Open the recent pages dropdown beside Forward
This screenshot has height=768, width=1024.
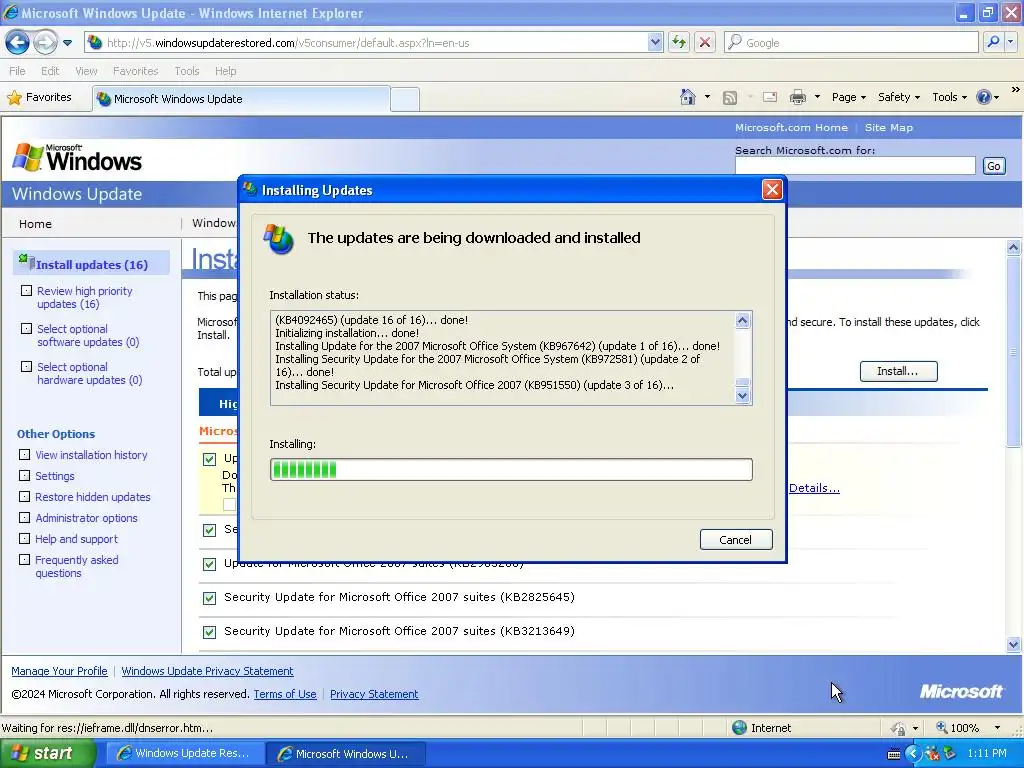(67, 43)
